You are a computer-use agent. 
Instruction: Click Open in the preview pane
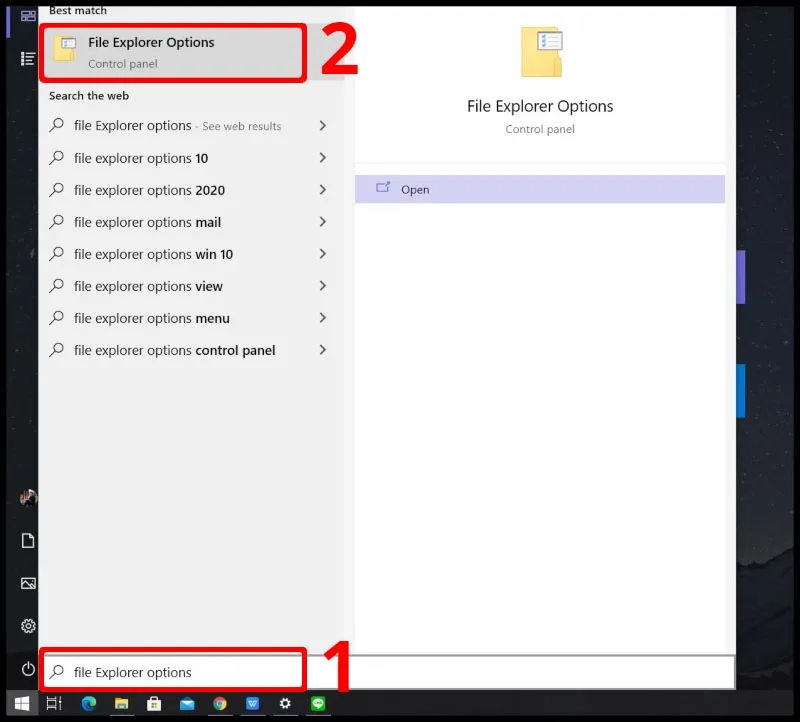pyautogui.click(x=539, y=189)
